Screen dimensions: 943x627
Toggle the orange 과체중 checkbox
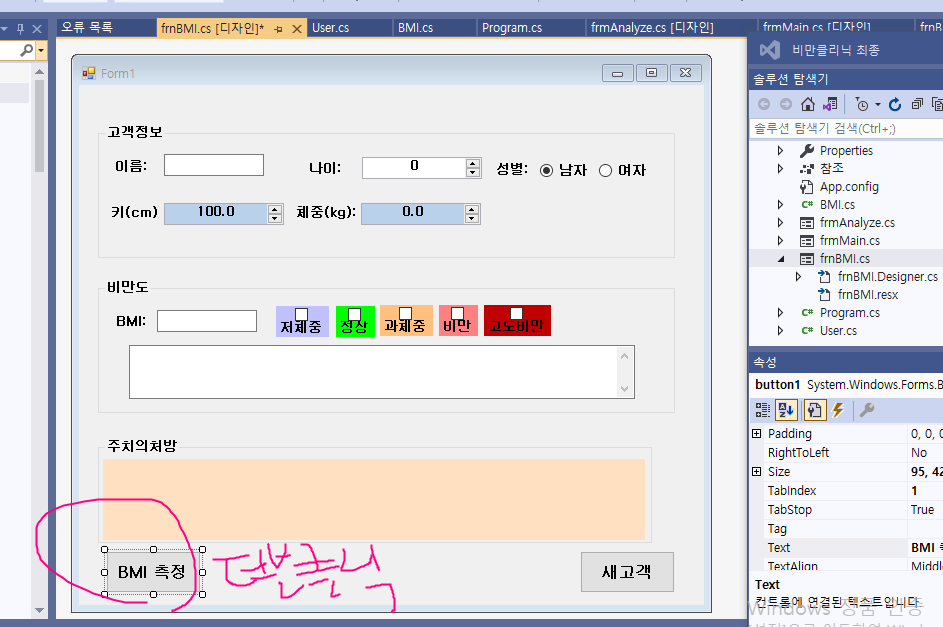tap(405, 313)
